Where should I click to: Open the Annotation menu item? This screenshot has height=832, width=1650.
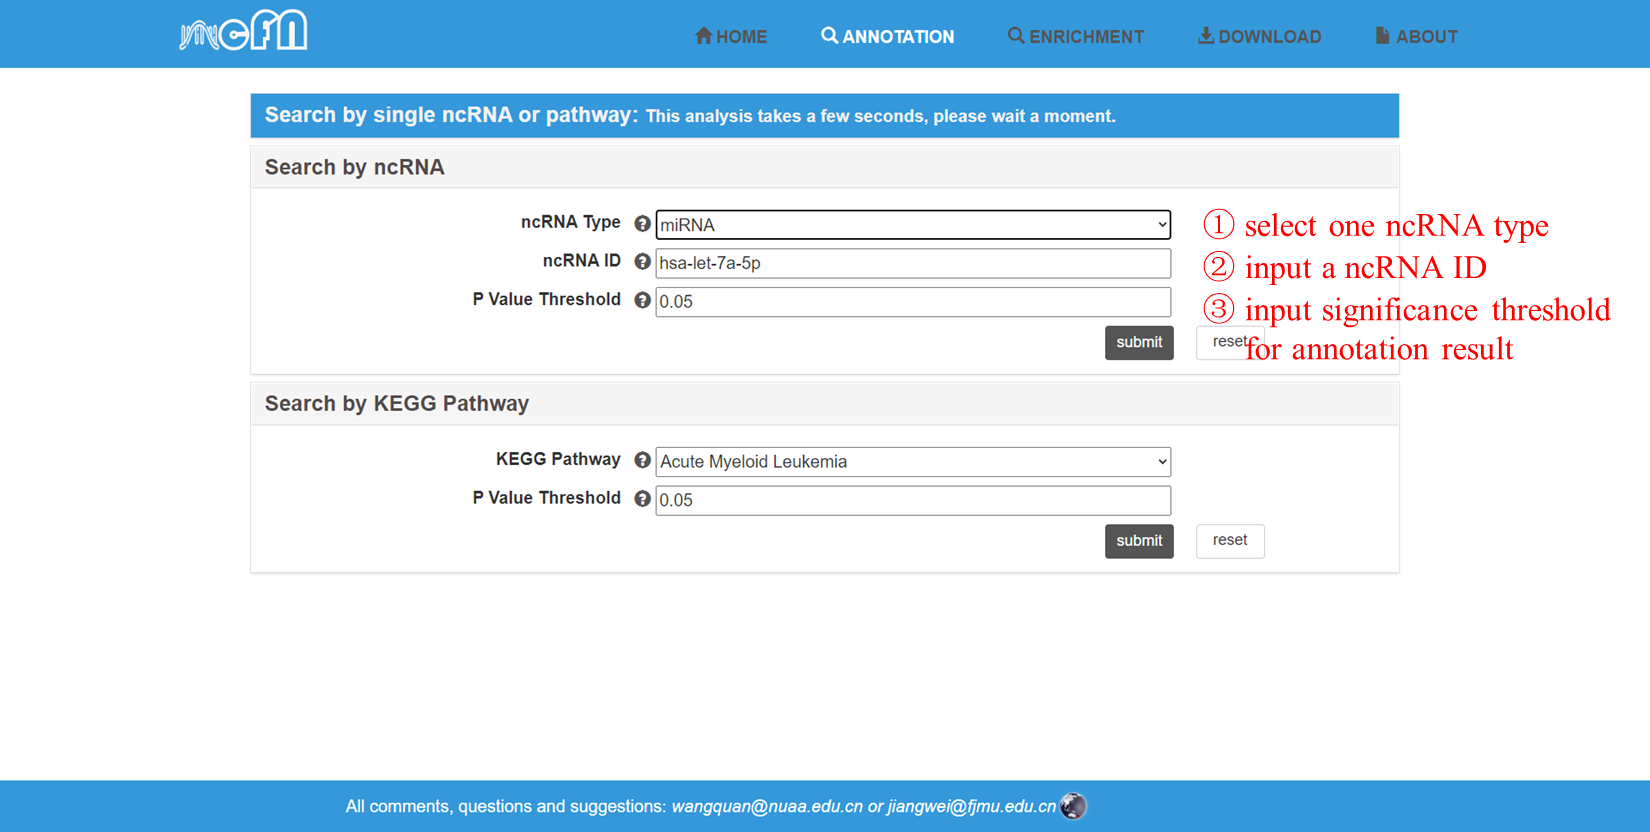(x=887, y=37)
